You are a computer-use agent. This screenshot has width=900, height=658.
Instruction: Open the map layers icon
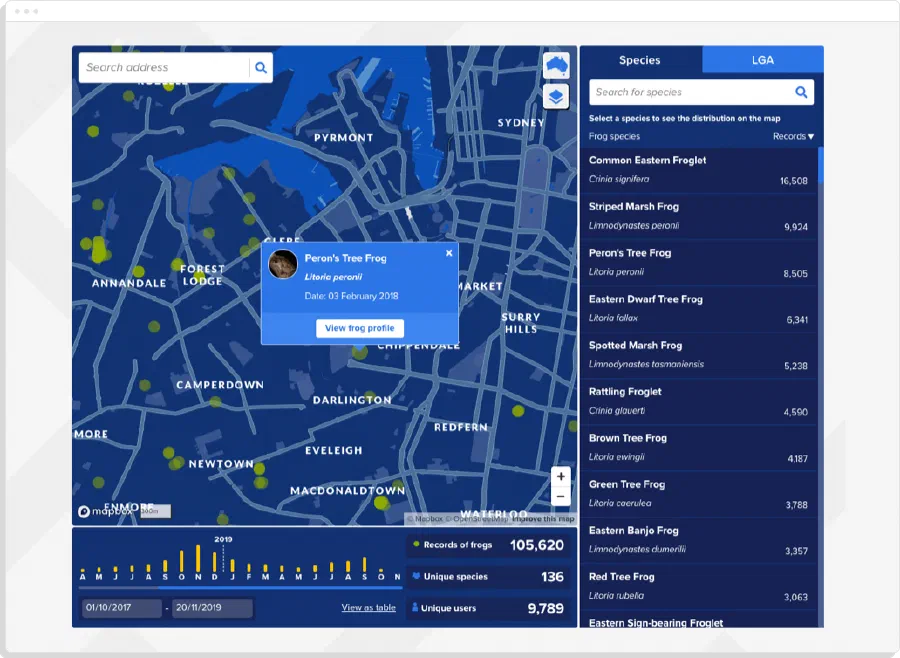pyautogui.click(x=556, y=96)
